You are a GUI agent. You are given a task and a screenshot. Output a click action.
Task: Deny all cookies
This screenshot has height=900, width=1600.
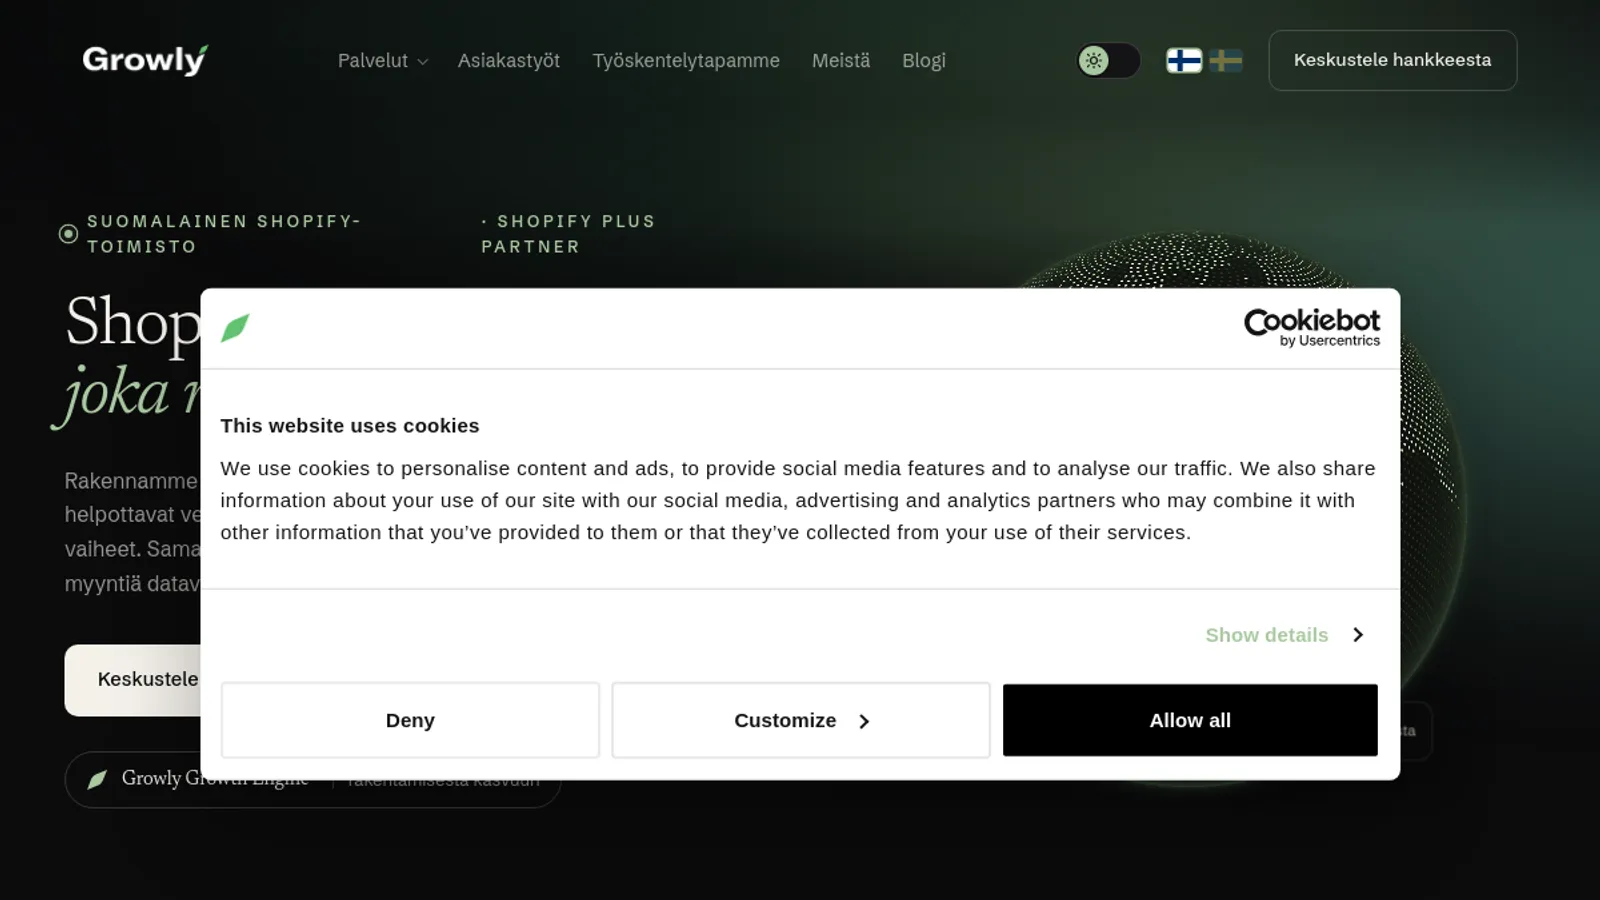[410, 720]
